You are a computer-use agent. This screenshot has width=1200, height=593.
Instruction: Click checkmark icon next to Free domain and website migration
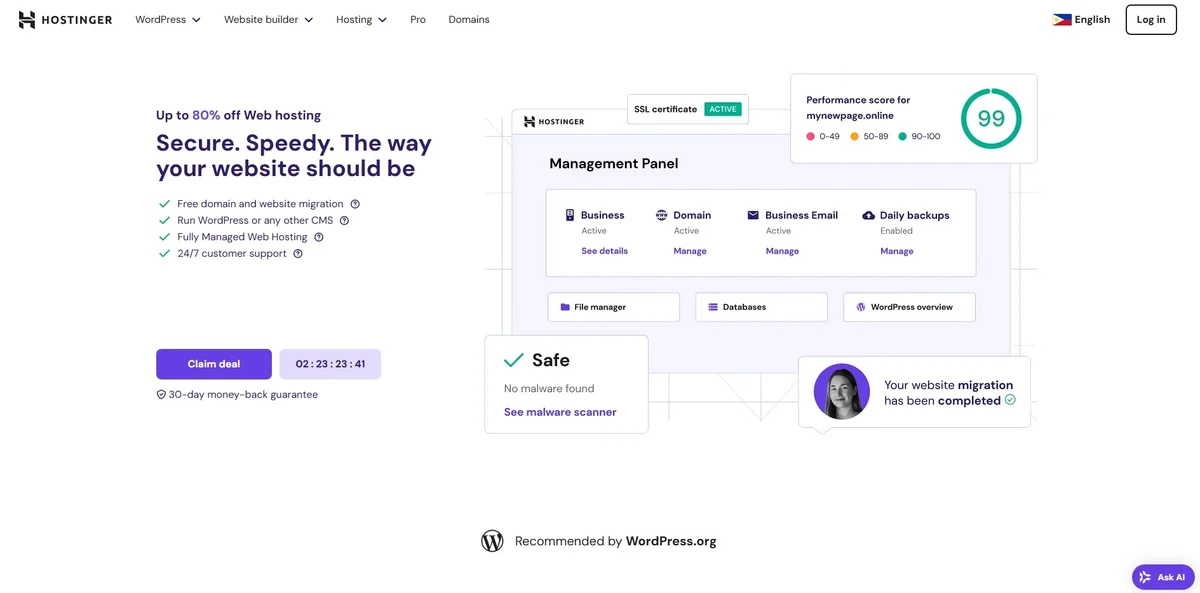(x=165, y=204)
